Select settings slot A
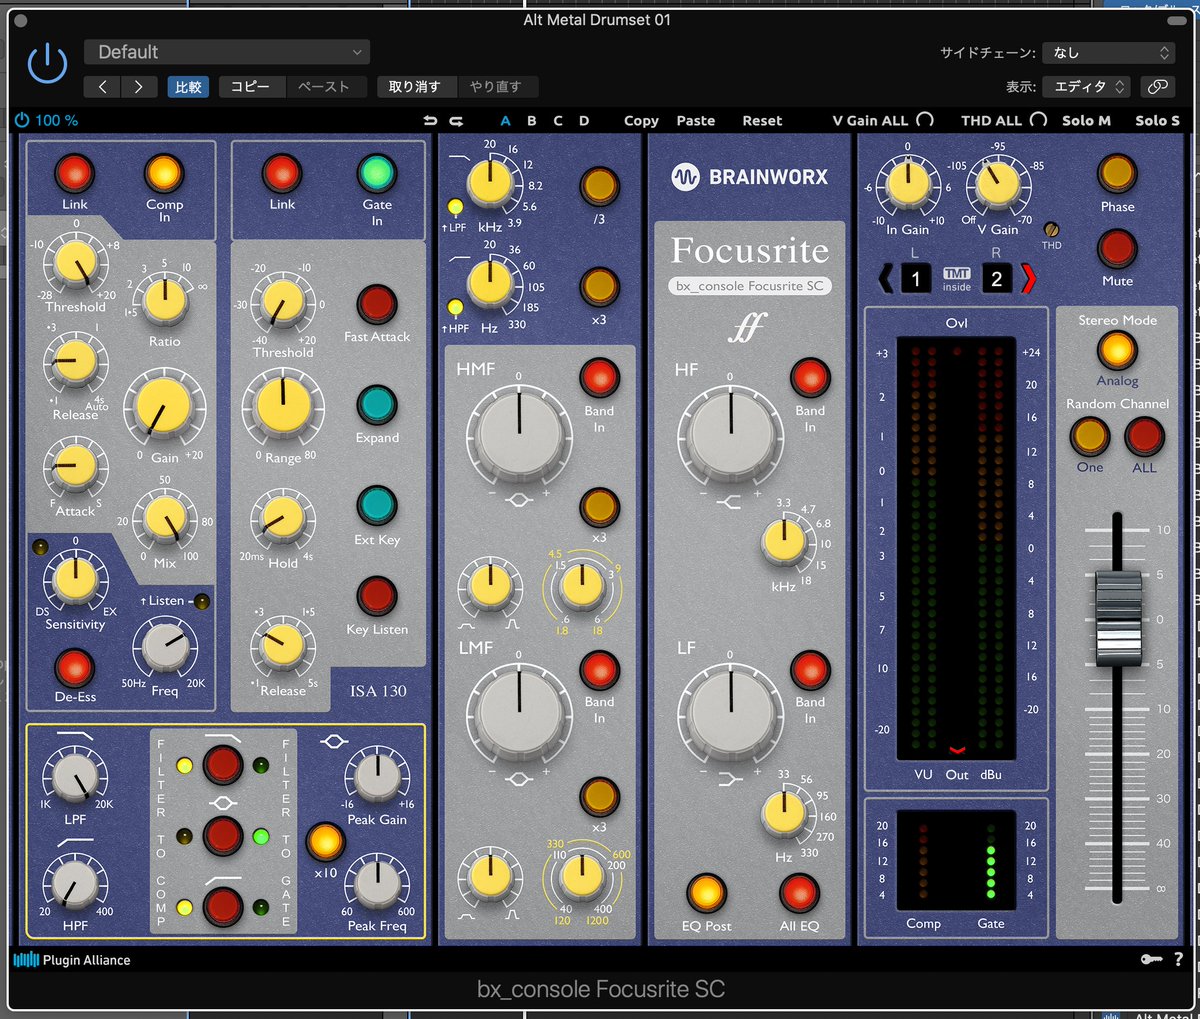The height and width of the screenshot is (1019, 1200). [x=505, y=120]
